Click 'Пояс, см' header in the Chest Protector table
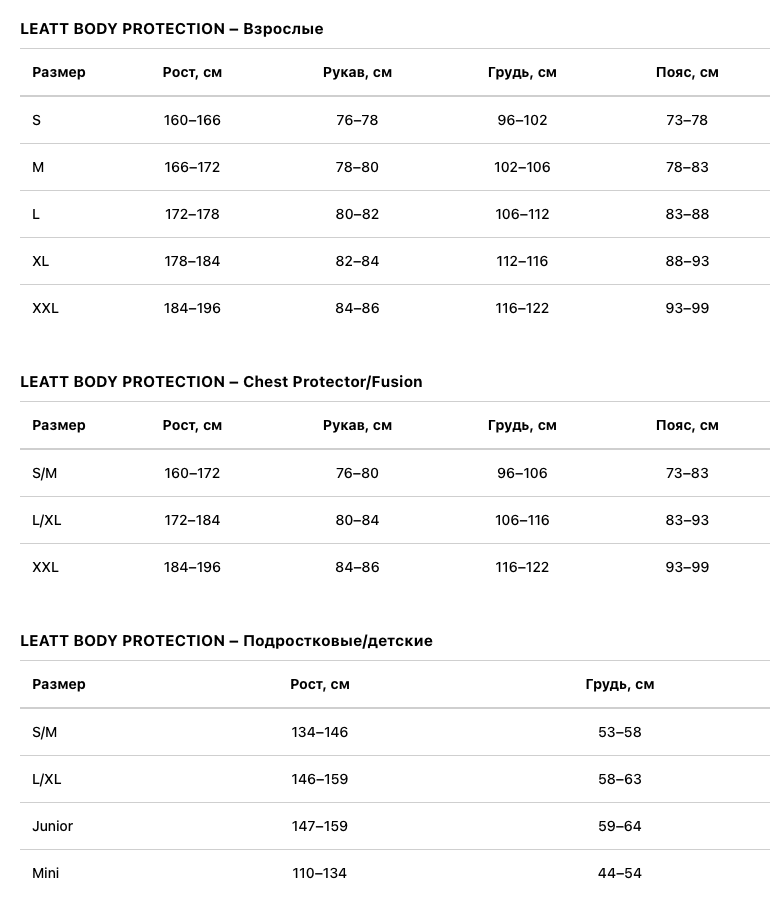The image size is (784, 901). coord(687,425)
